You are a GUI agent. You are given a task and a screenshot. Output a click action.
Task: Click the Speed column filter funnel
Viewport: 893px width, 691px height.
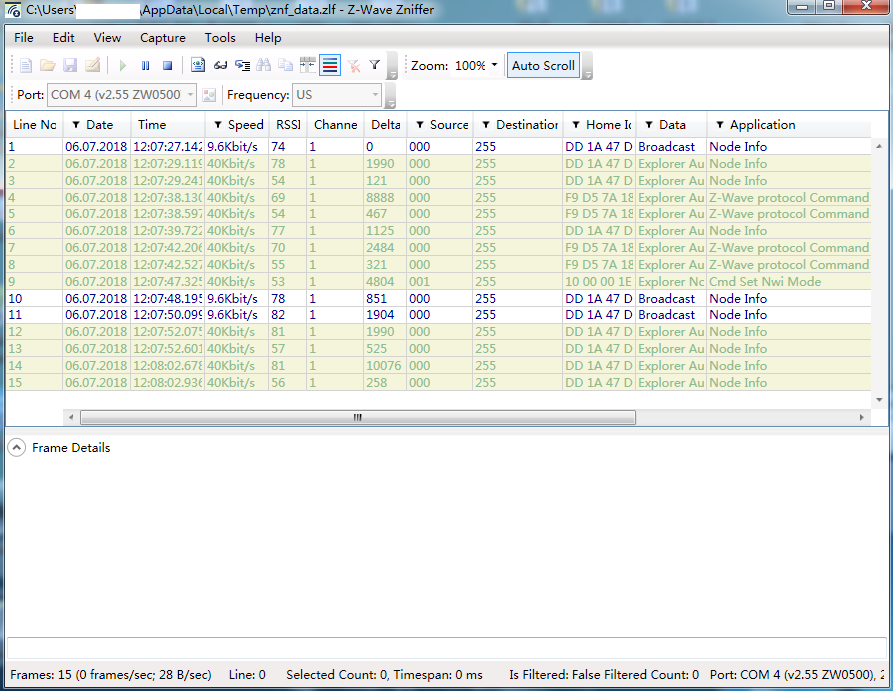coord(217,125)
